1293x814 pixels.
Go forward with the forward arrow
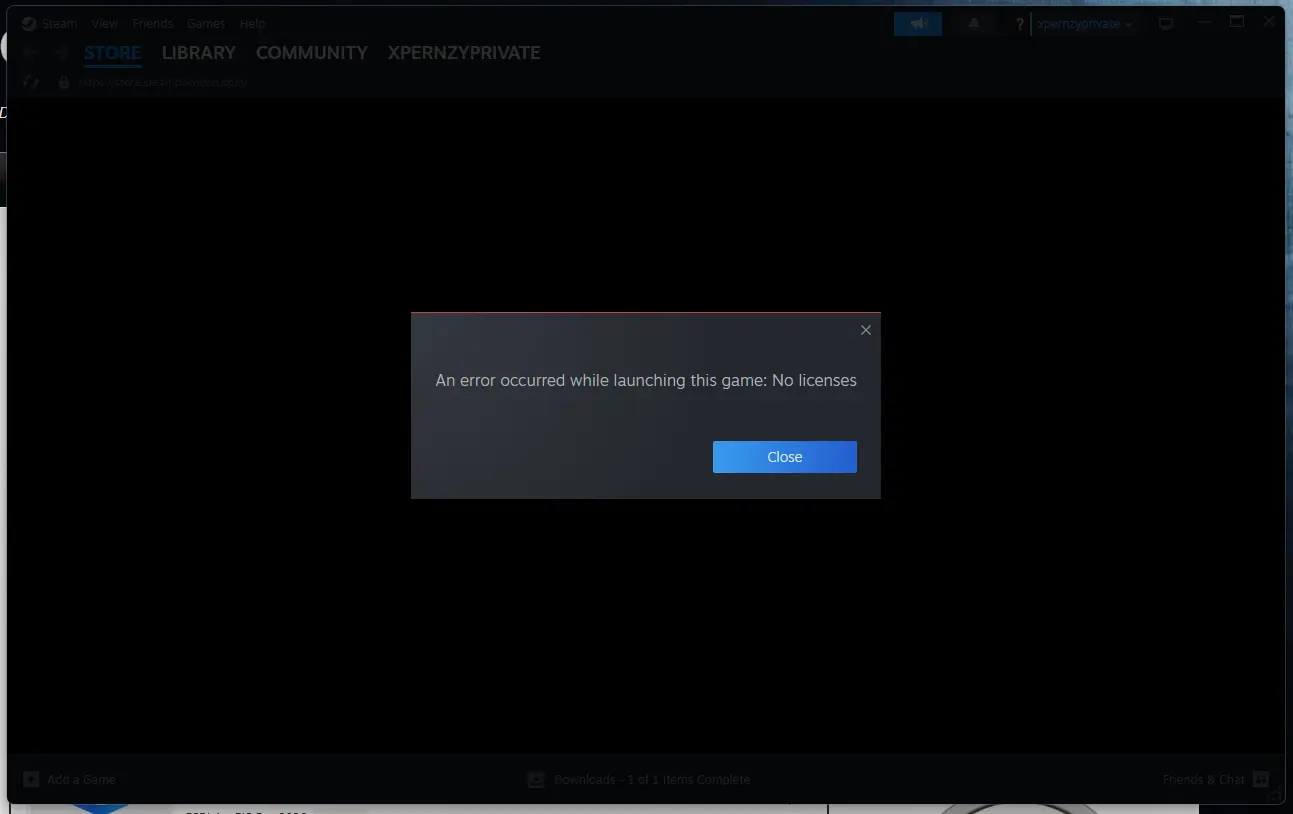point(61,53)
